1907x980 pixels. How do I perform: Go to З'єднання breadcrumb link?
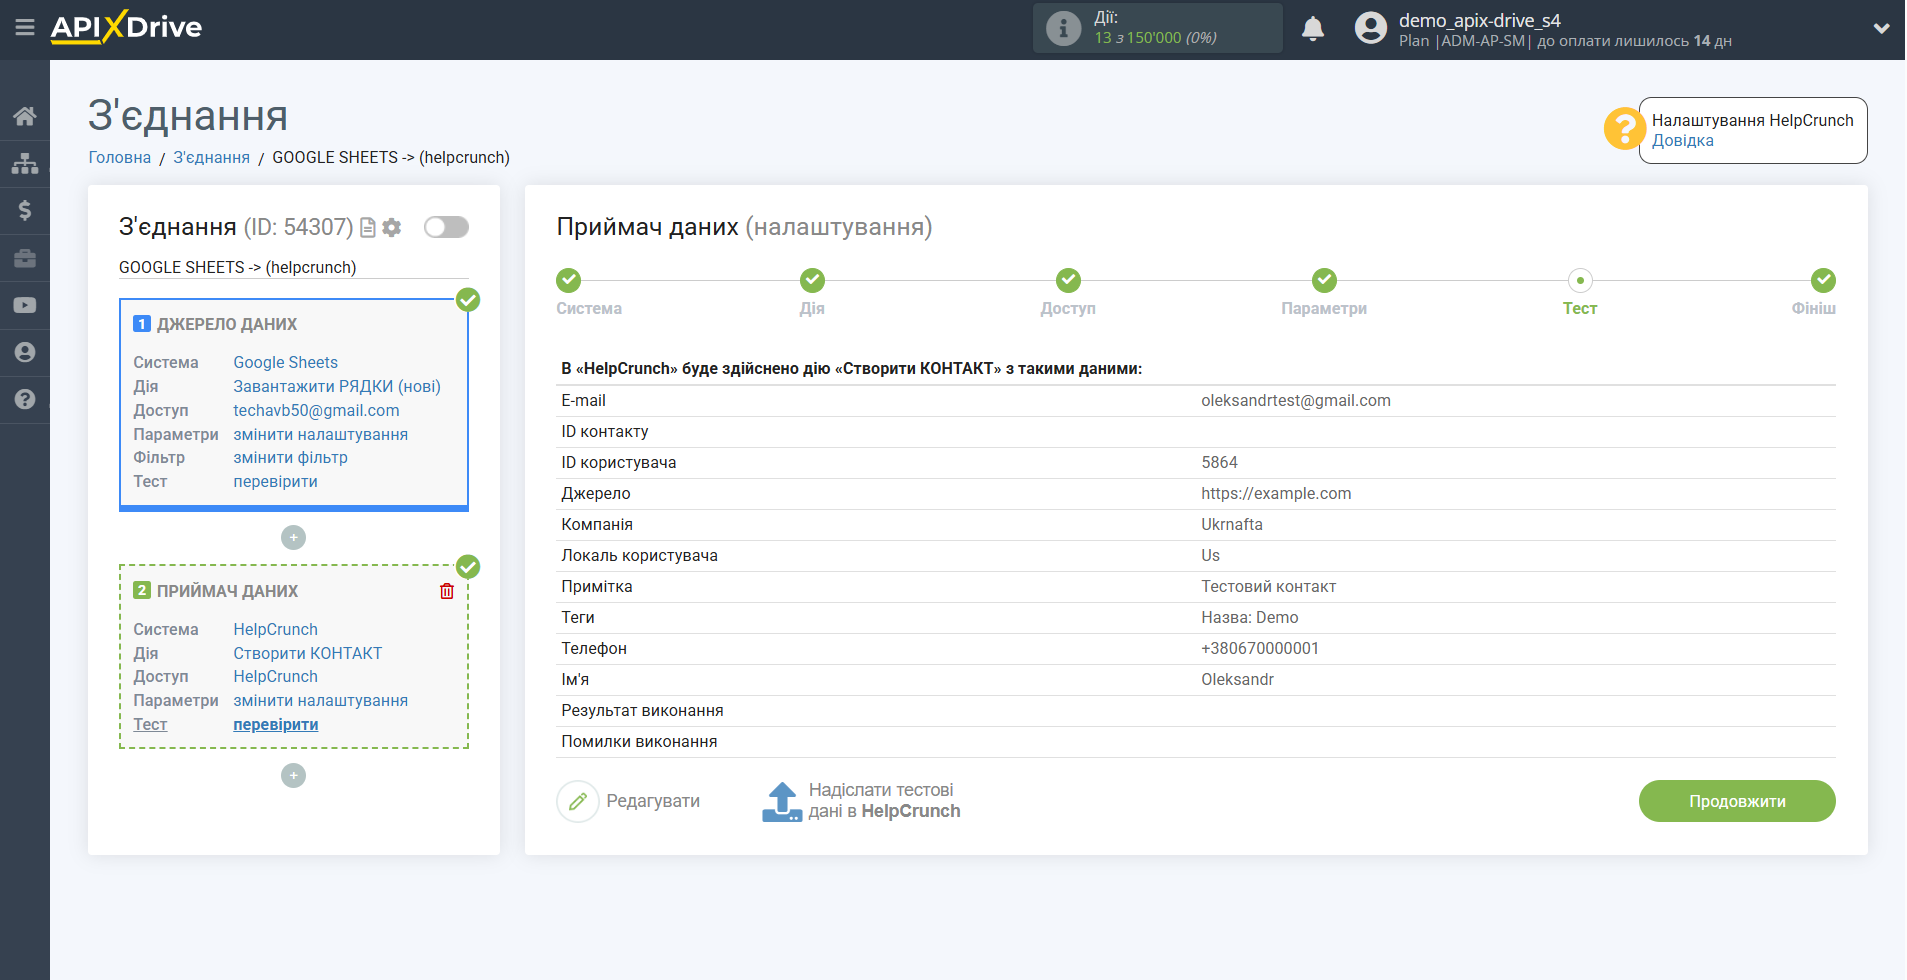(x=212, y=158)
